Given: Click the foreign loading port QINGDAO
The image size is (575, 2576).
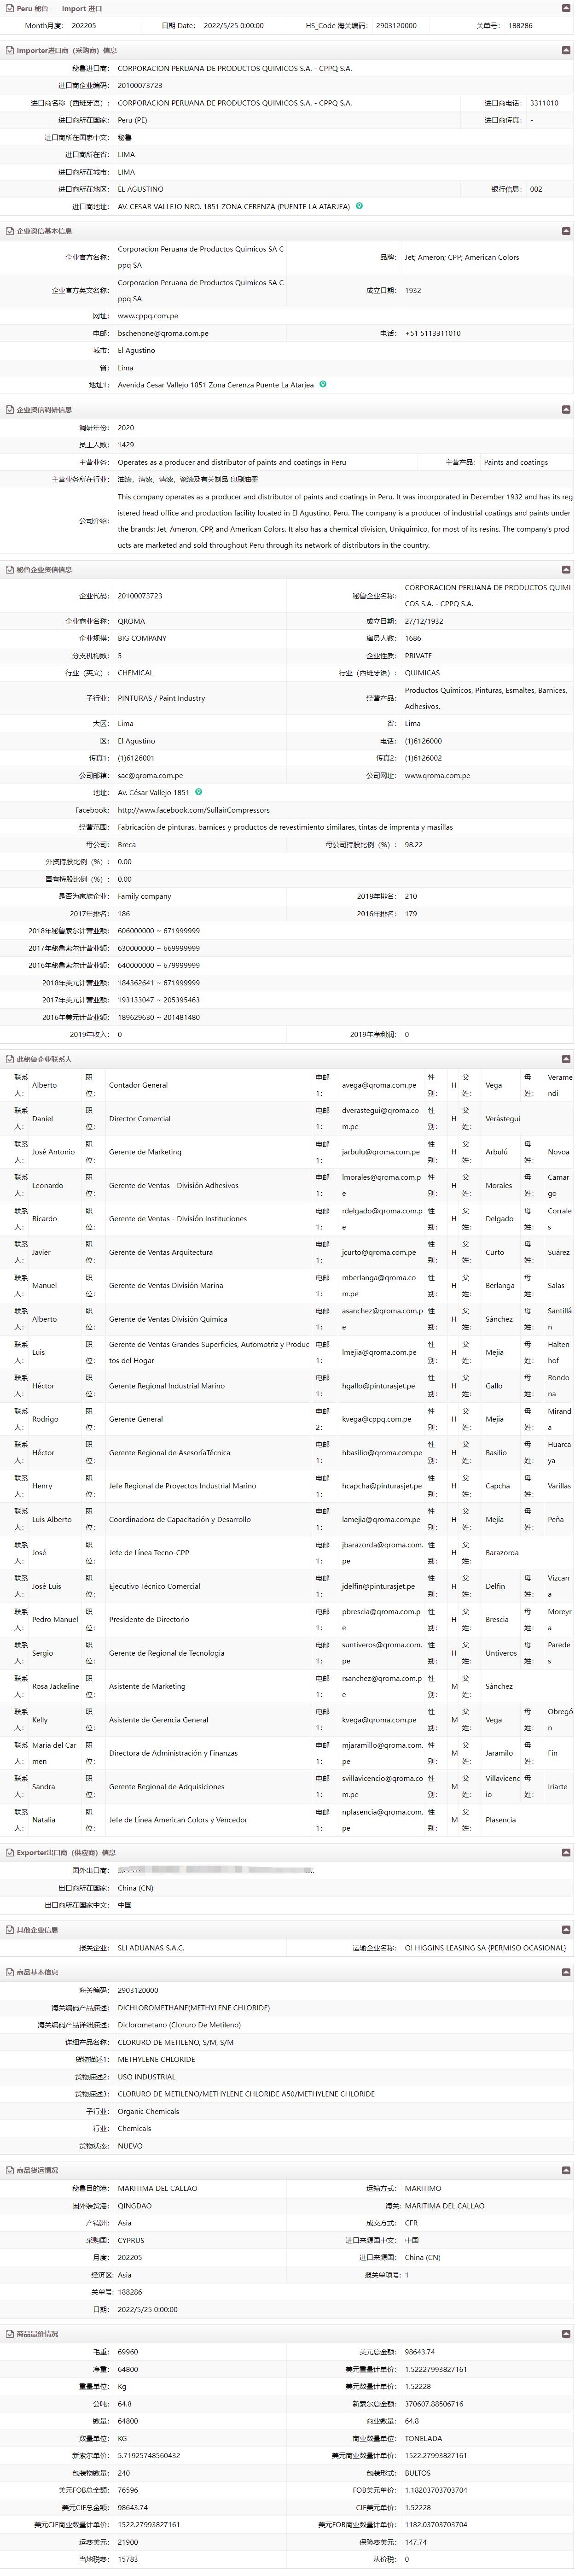Looking at the screenshot, I should pyautogui.click(x=135, y=2205).
